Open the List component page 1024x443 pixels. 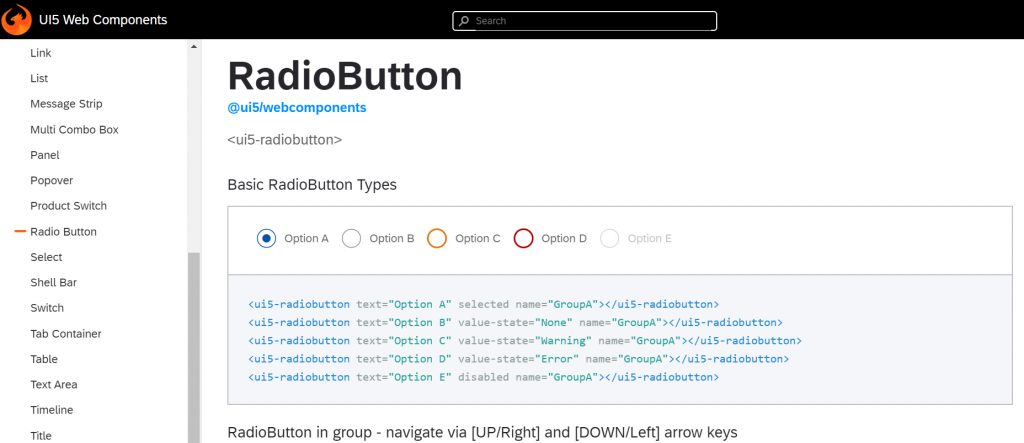pyautogui.click(x=39, y=78)
